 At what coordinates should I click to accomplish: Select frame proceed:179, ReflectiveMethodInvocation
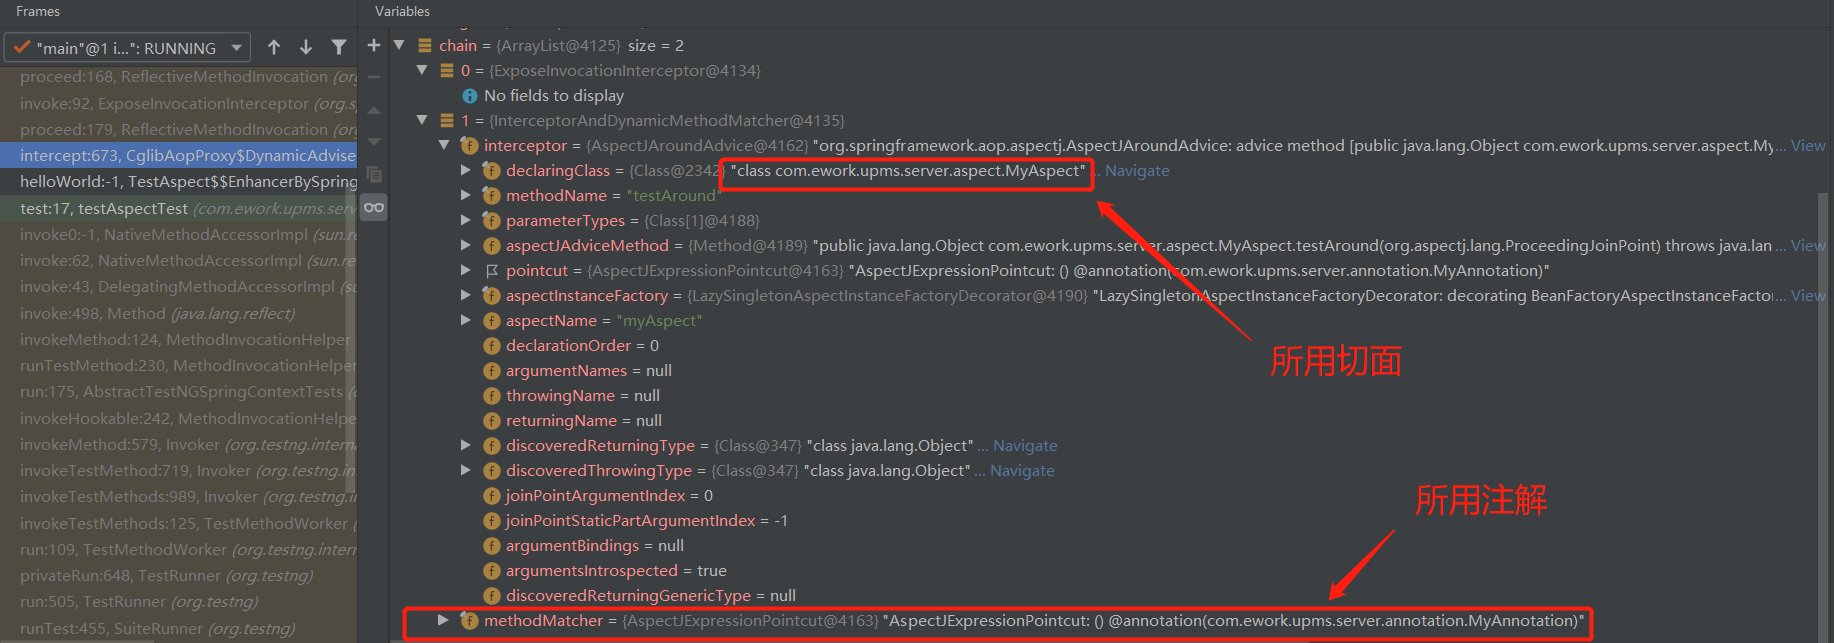coord(178,129)
